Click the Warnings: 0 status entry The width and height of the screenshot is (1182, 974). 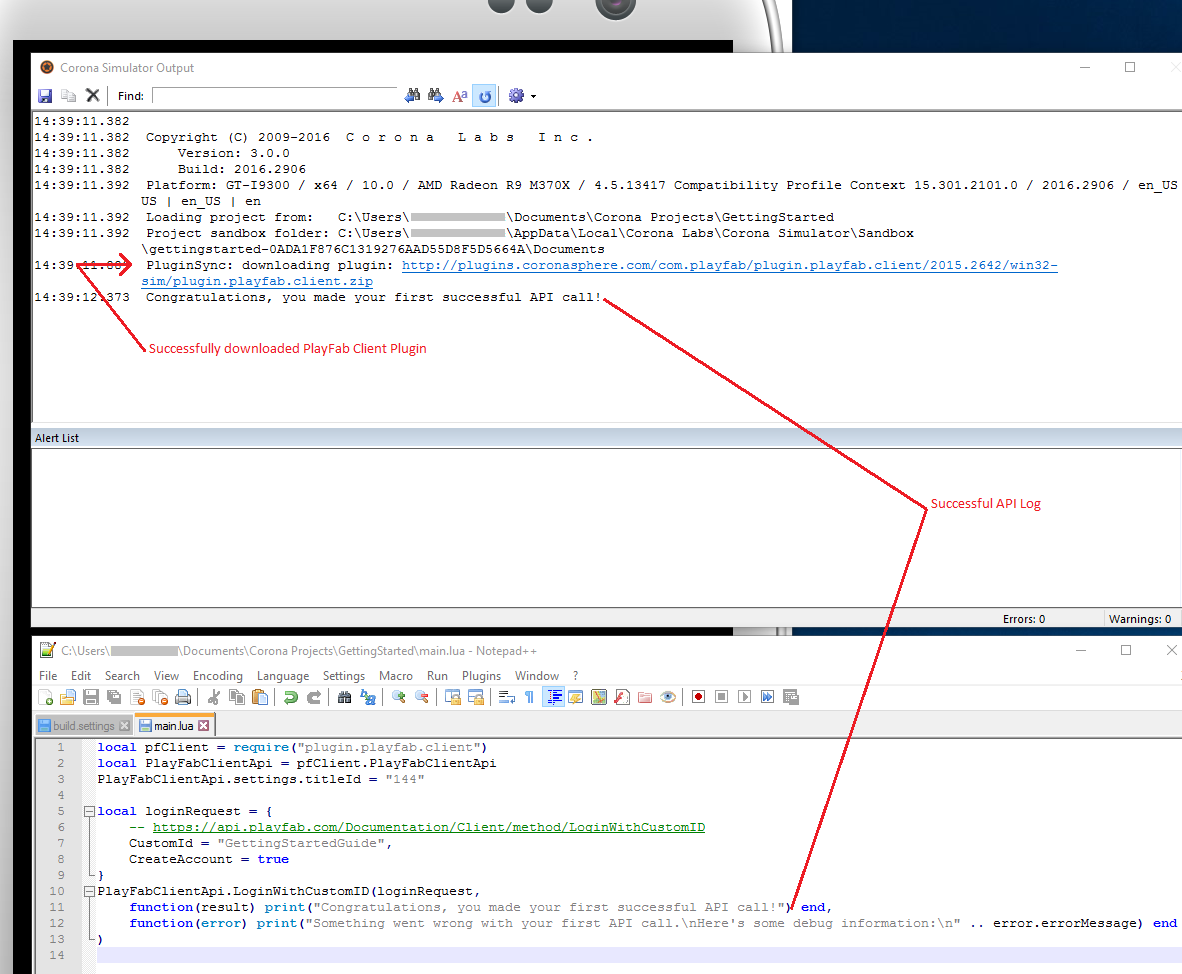click(x=1140, y=619)
